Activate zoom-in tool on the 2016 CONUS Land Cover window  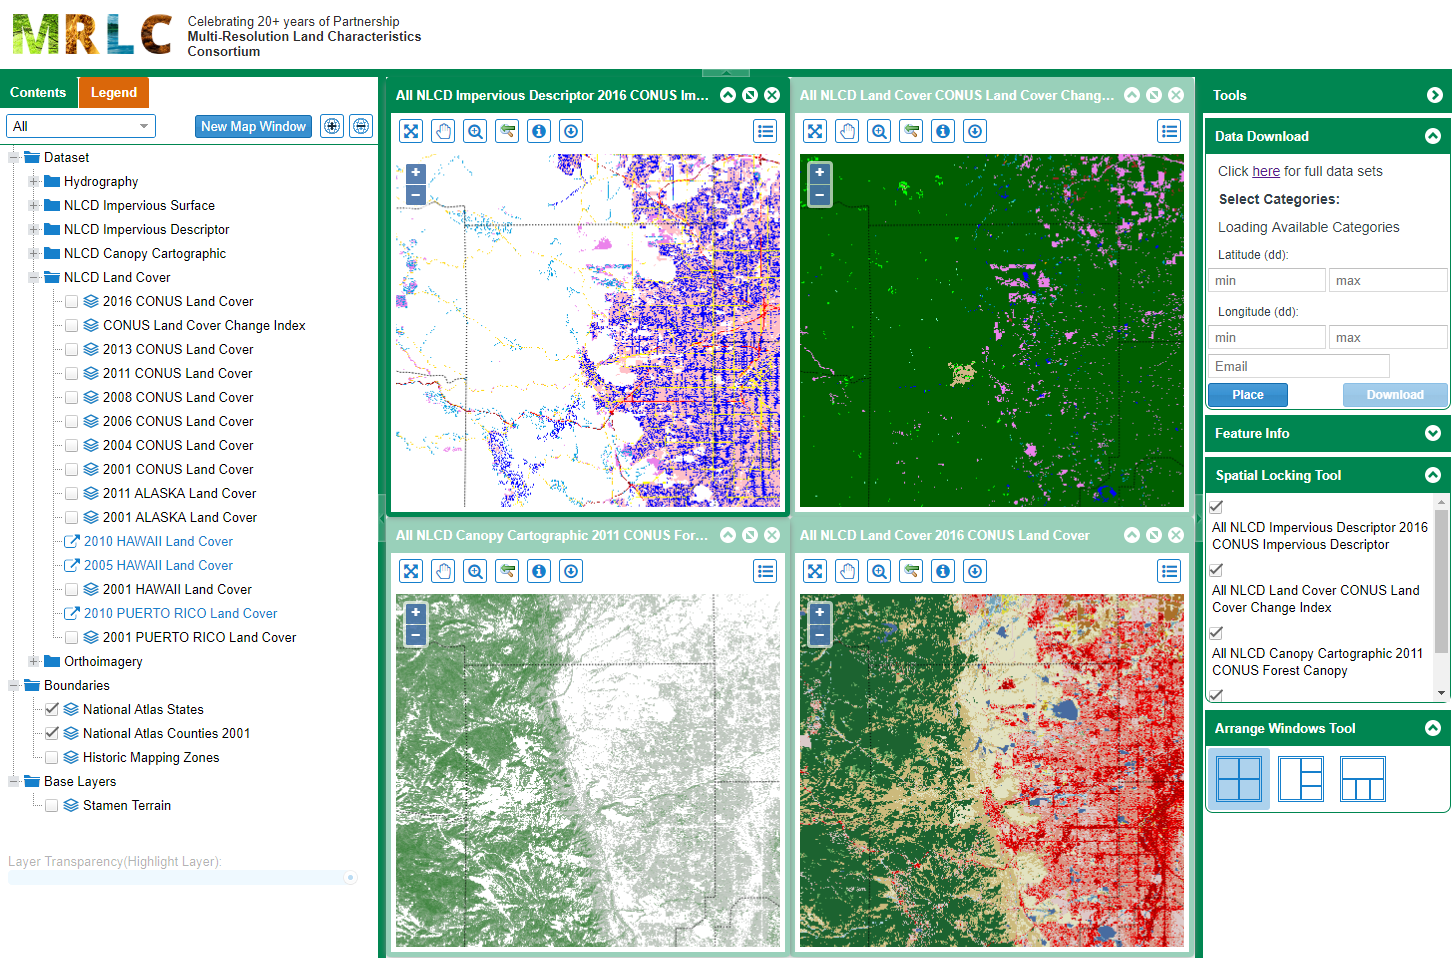[x=879, y=571]
